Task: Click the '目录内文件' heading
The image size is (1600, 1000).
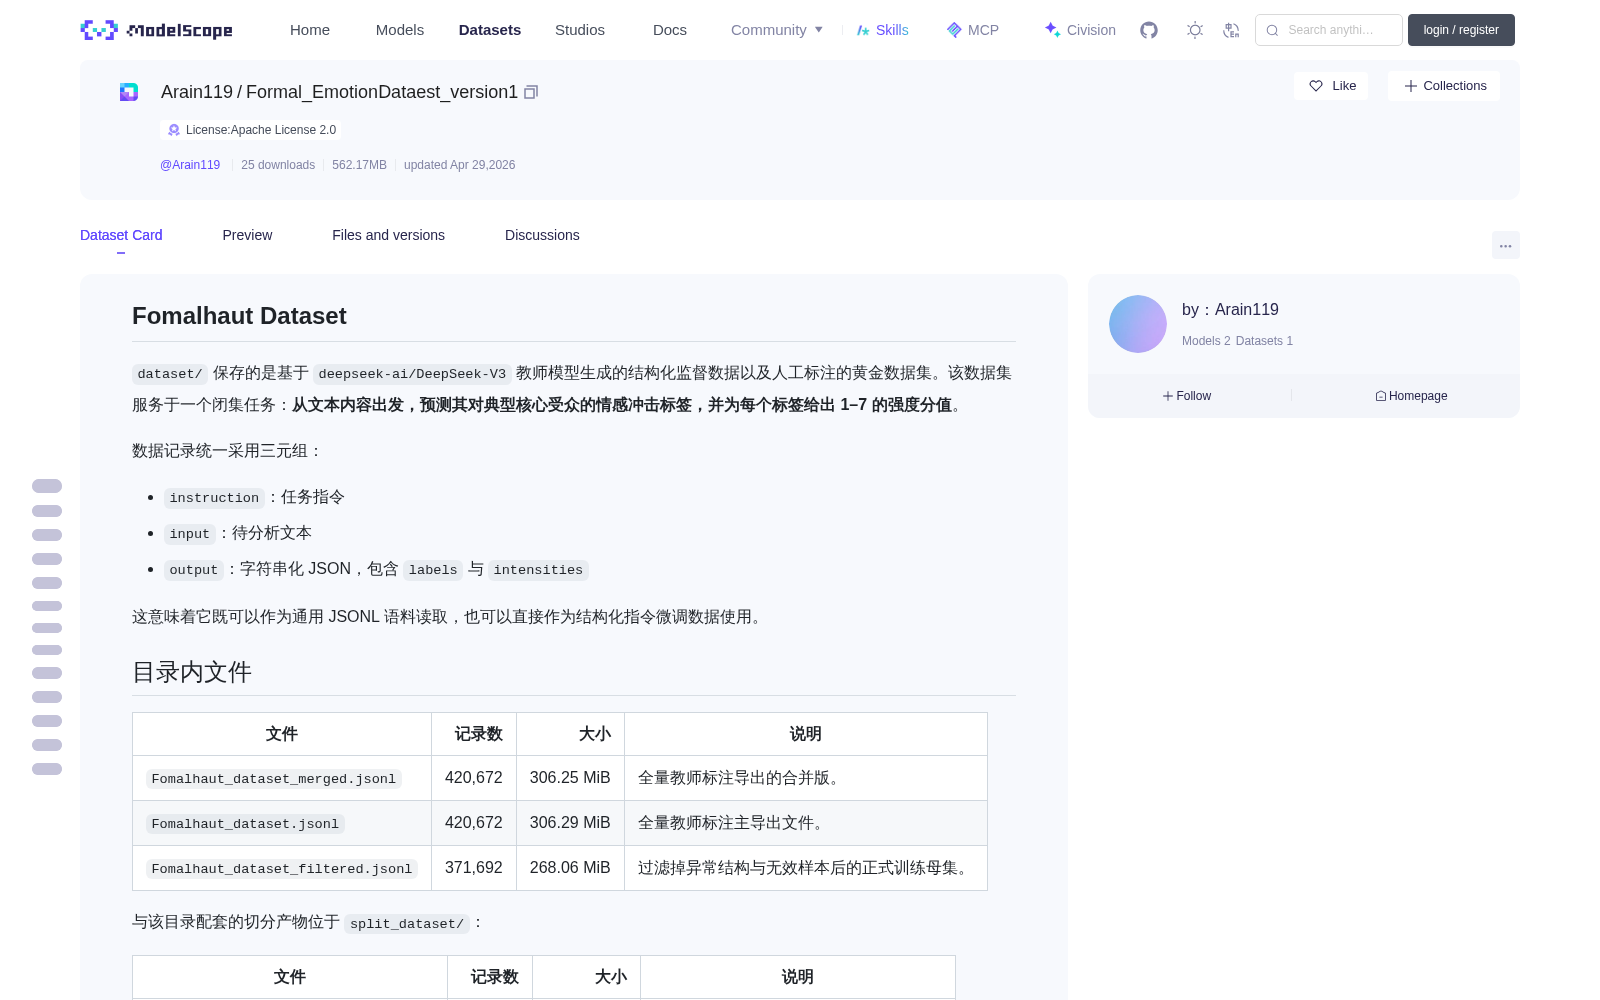Action: 192,672
